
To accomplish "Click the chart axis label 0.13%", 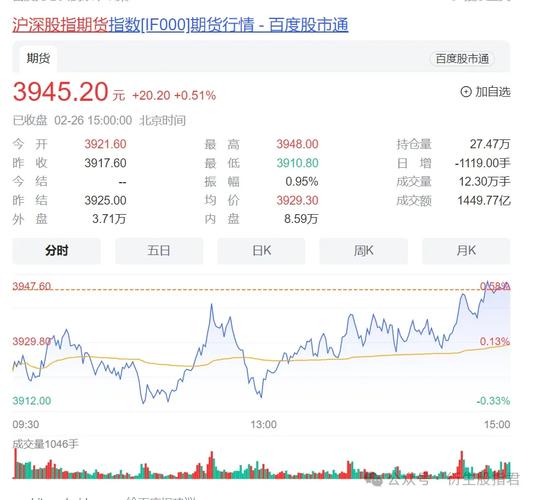I will [495, 341].
